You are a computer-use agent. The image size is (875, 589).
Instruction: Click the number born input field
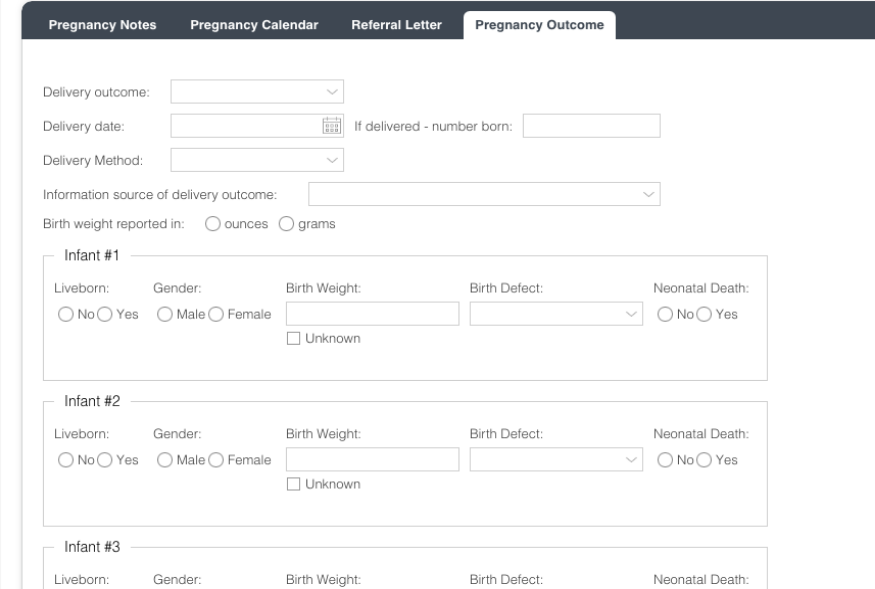(x=591, y=125)
